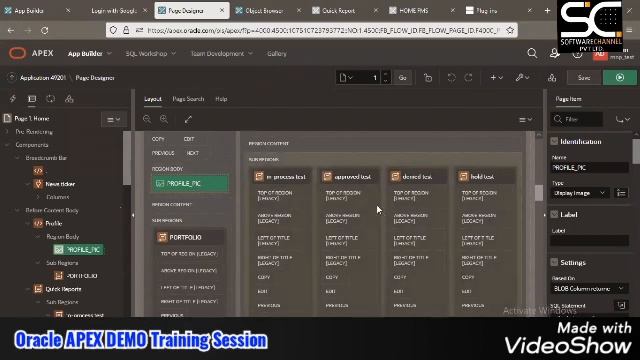Collapse the Settings section
This screenshot has height=360, width=640.
[x=554, y=262]
